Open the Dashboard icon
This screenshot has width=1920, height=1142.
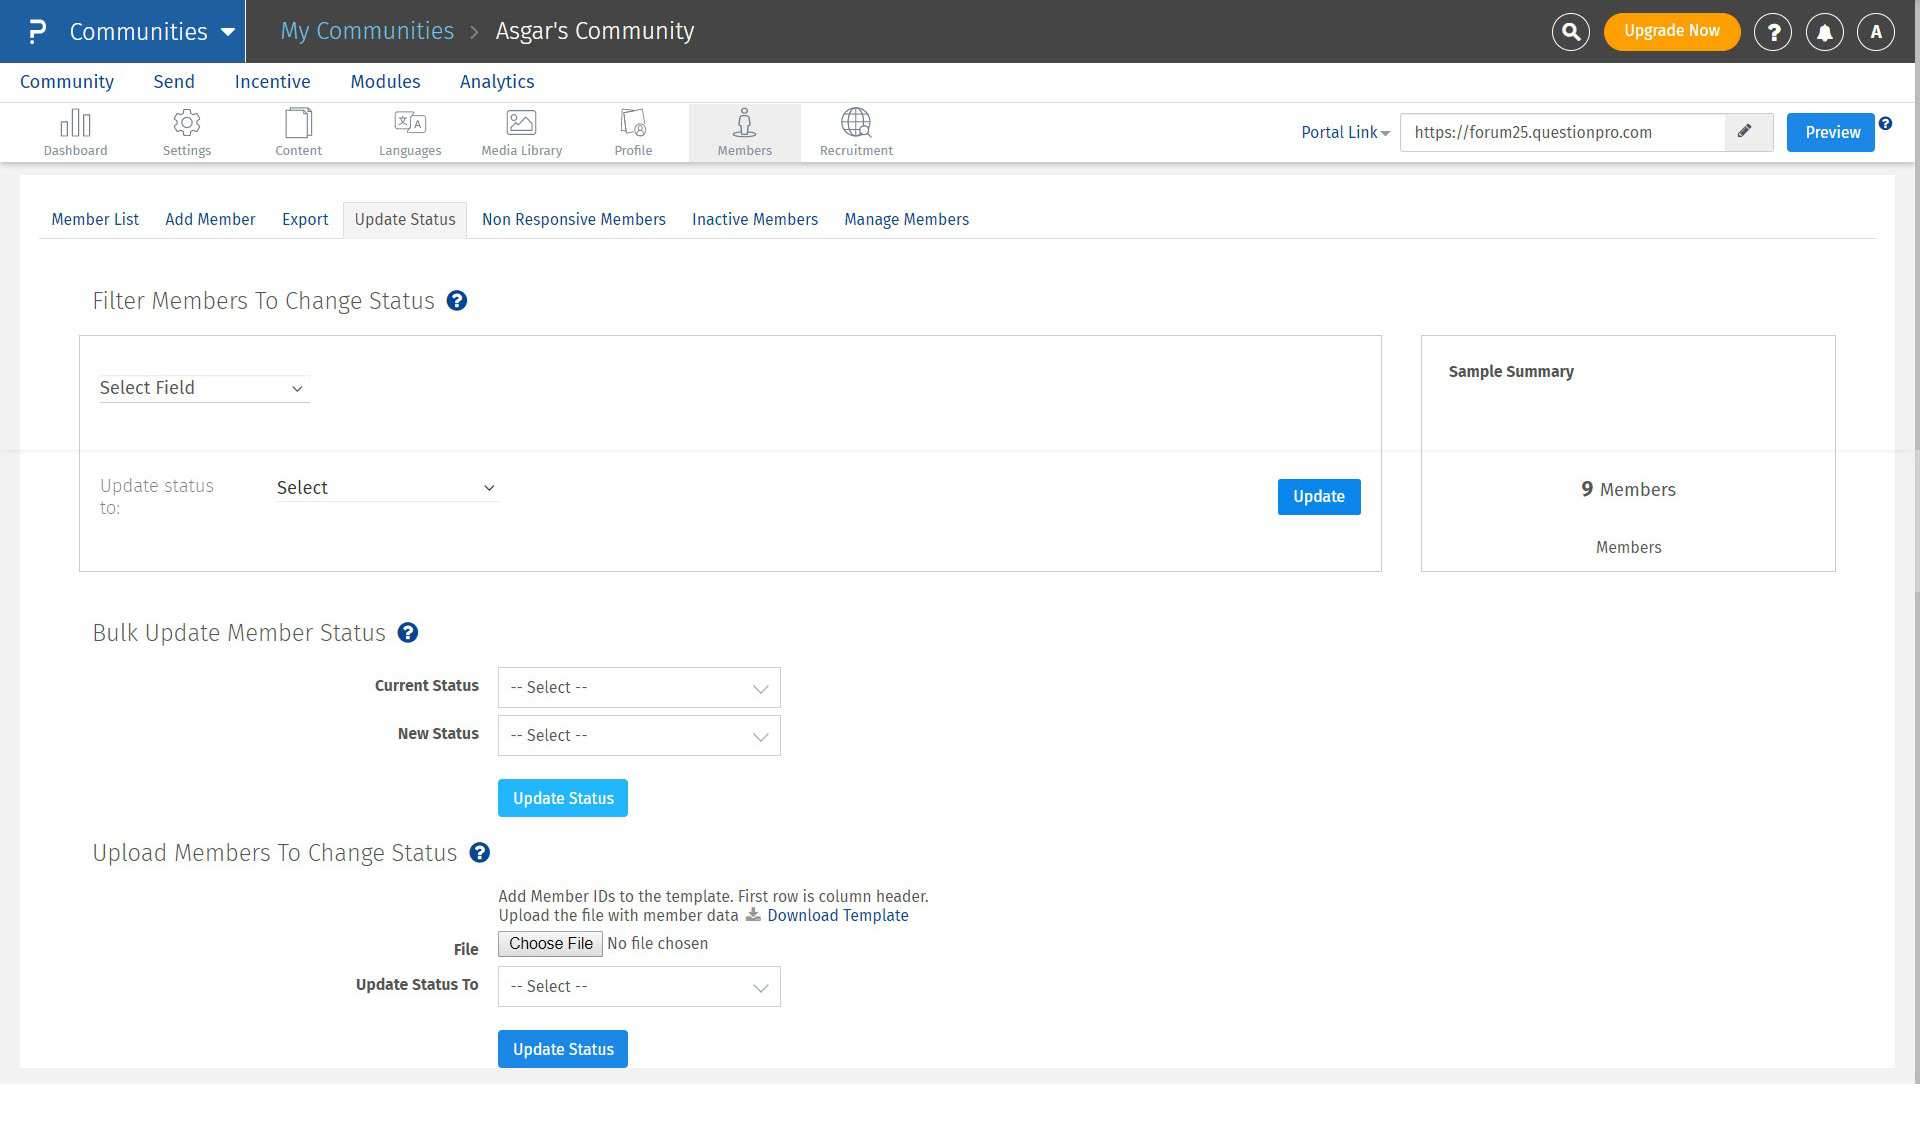coord(75,132)
